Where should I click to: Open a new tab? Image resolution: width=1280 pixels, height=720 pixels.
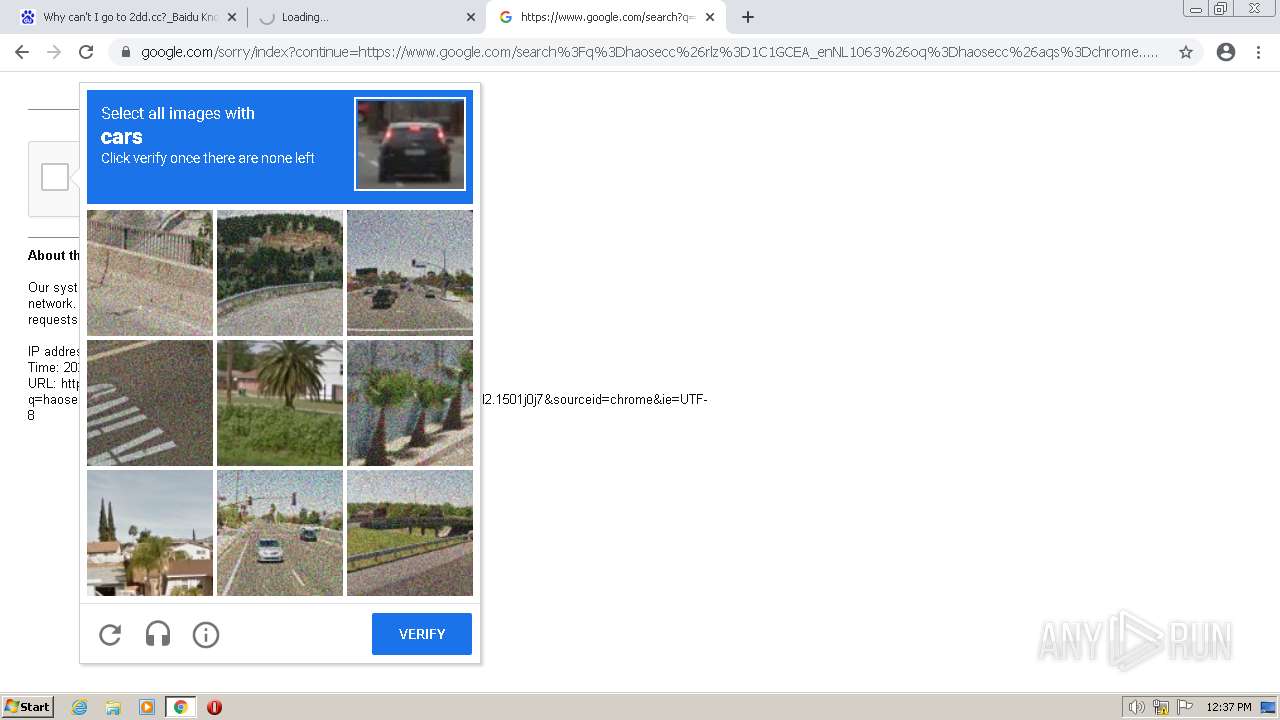point(748,17)
